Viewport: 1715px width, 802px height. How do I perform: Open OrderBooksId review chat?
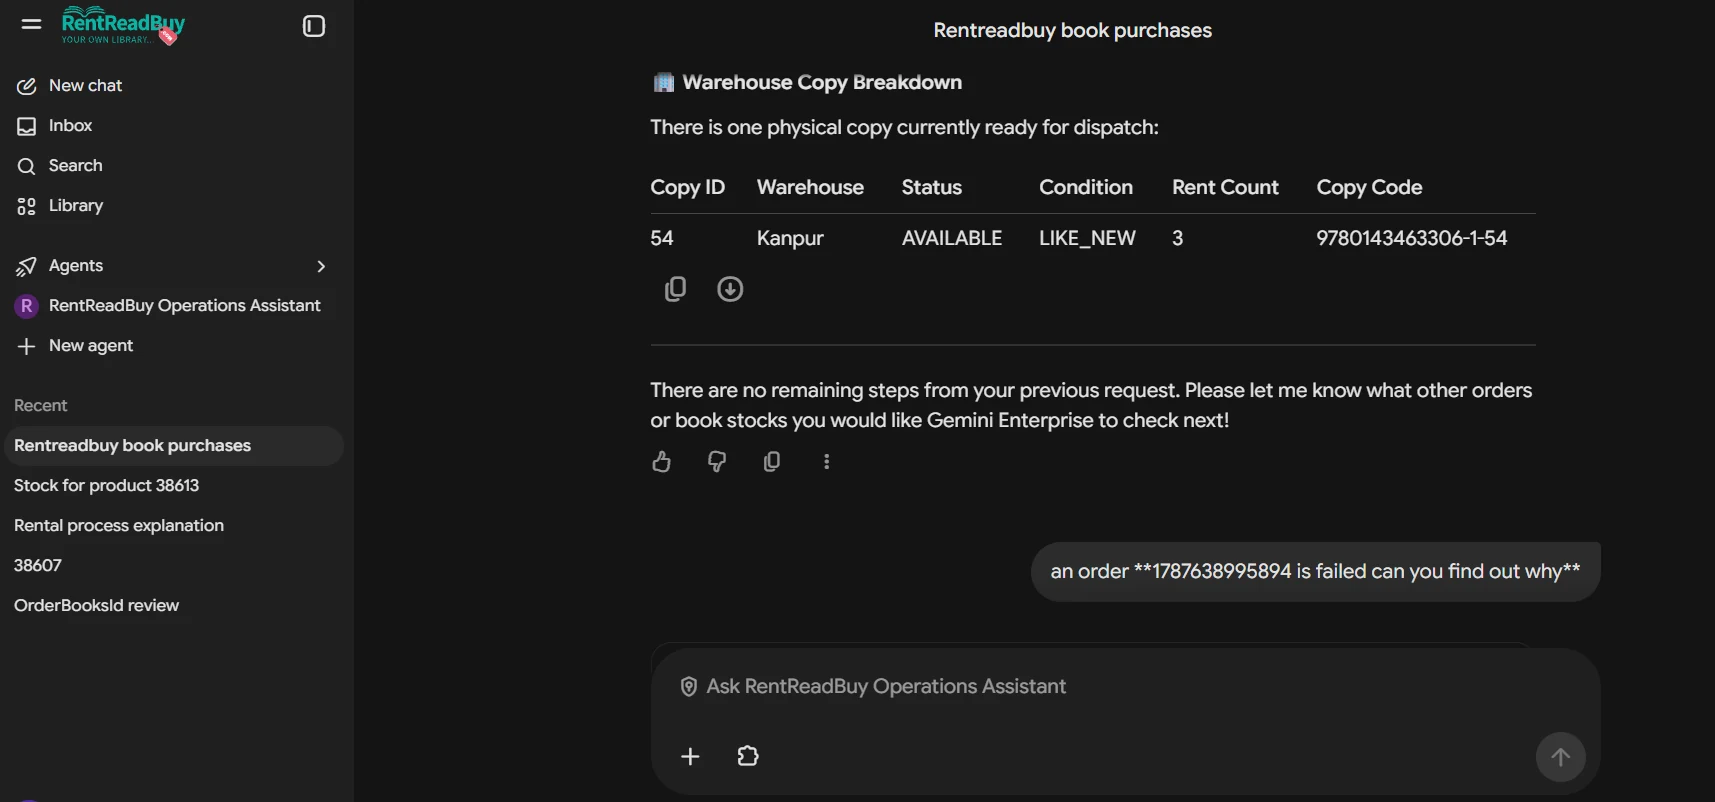pos(96,606)
